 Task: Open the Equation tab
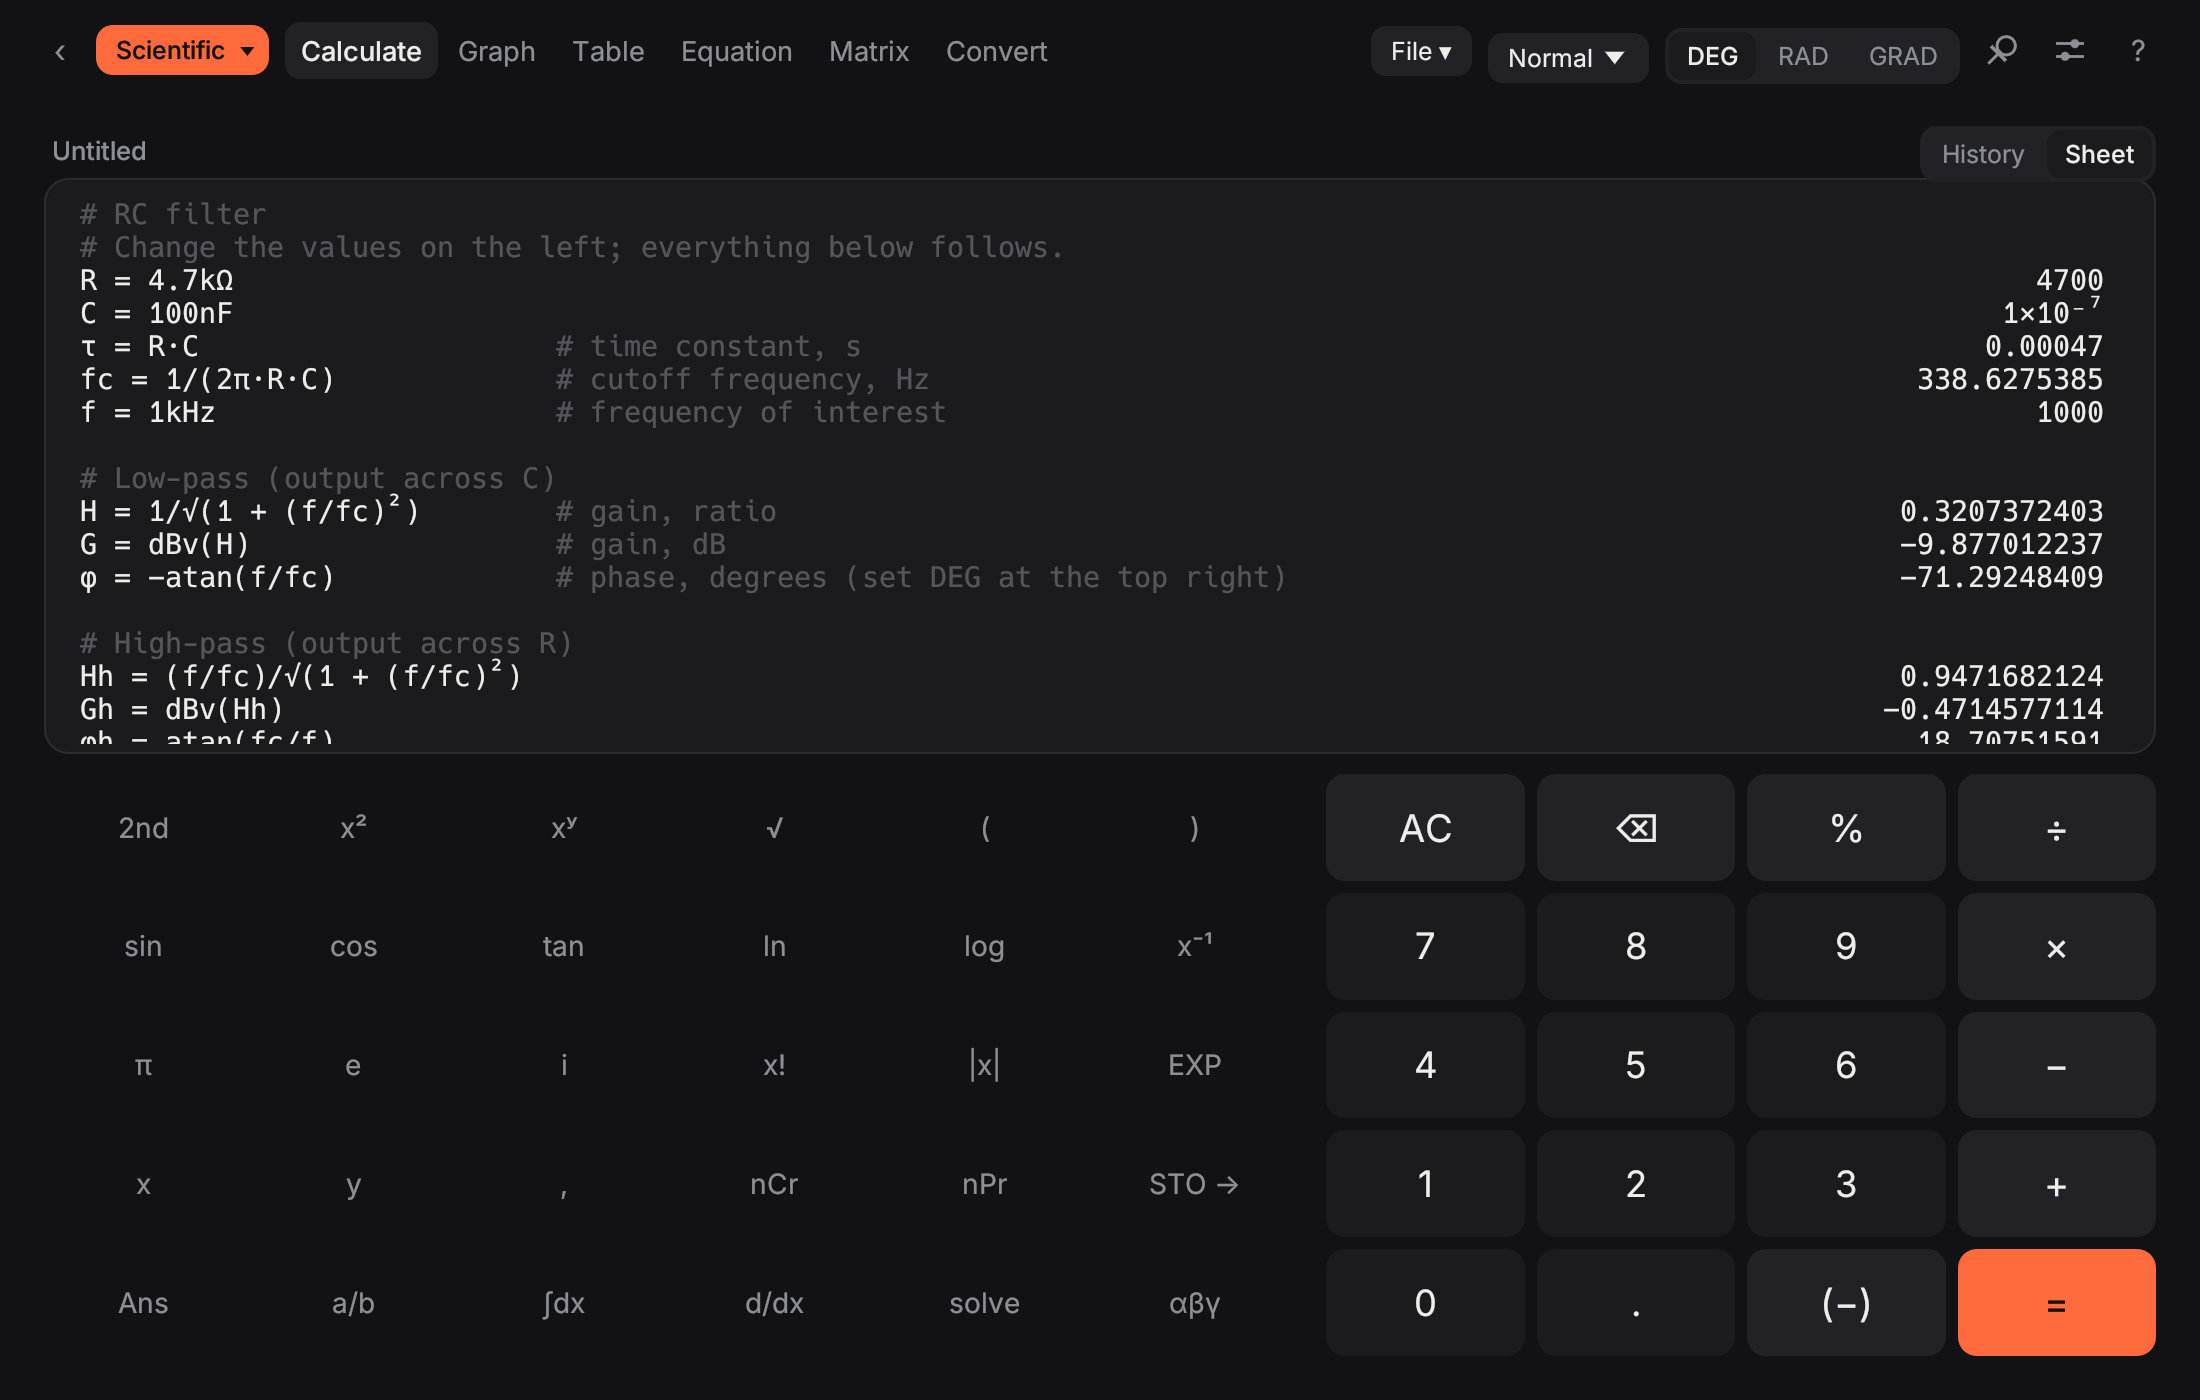[x=736, y=51]
